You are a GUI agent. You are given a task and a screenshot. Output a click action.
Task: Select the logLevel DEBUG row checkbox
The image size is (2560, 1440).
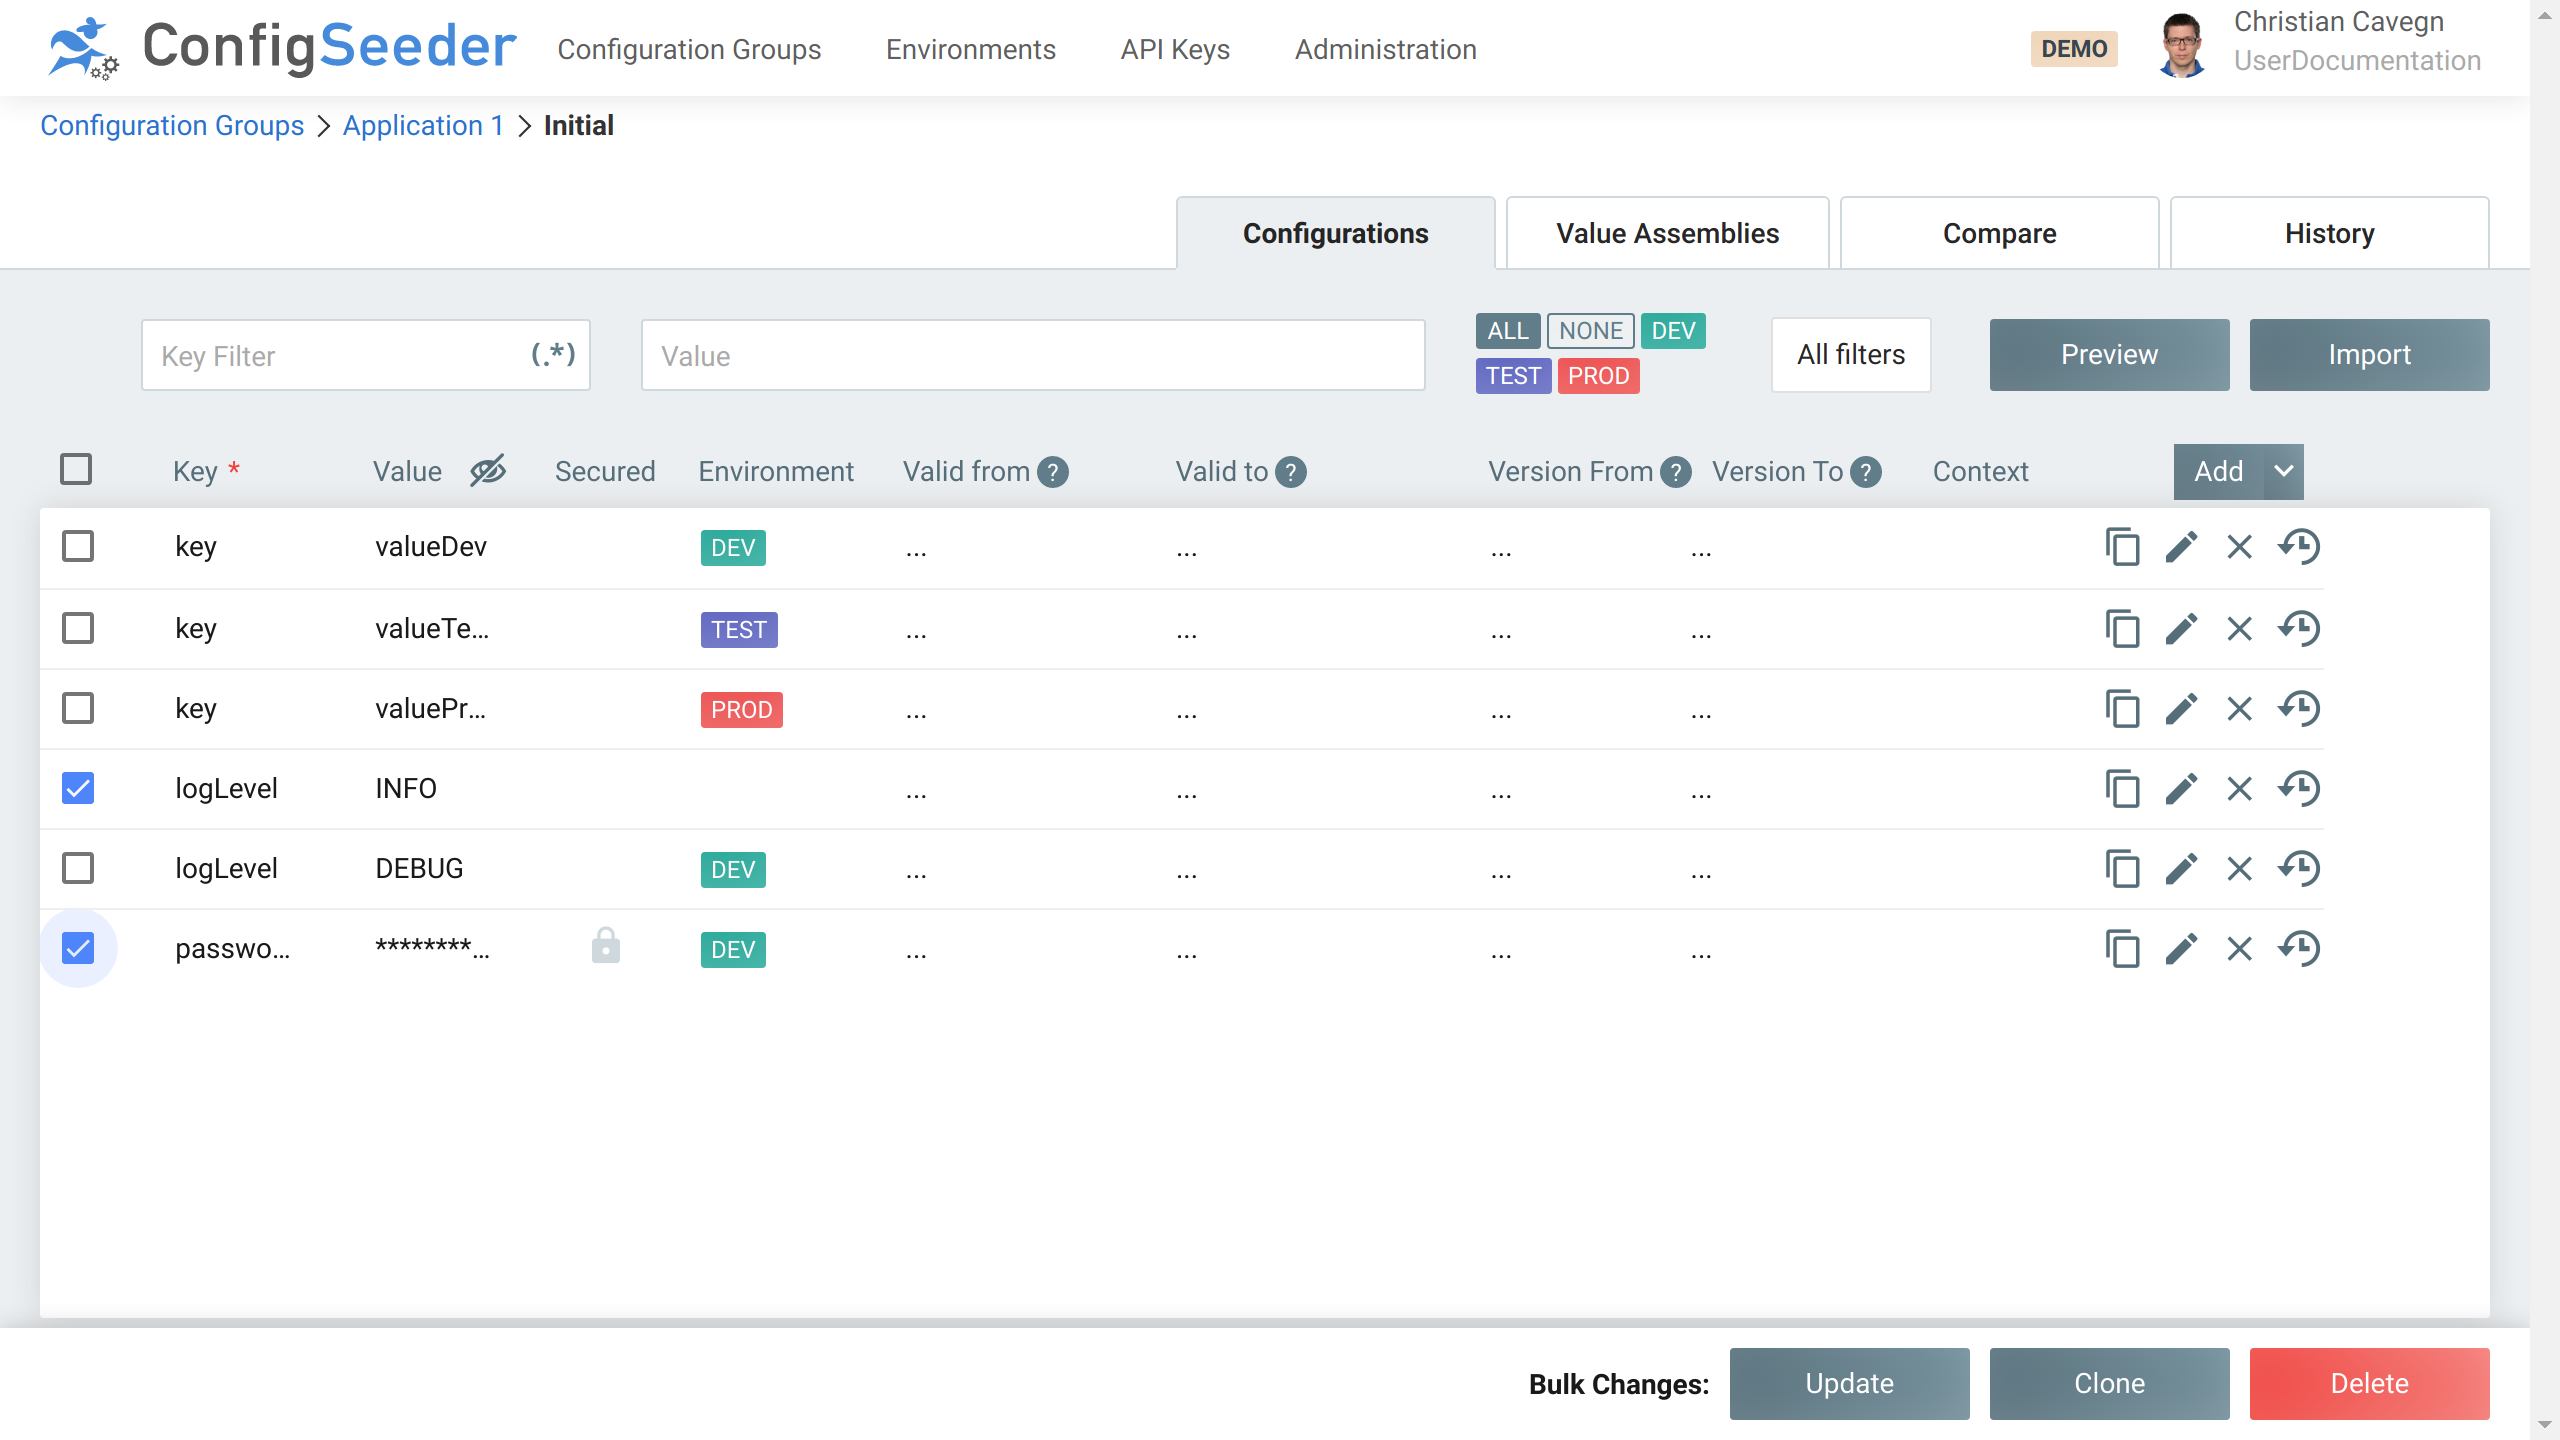click(x=78, y=868)
